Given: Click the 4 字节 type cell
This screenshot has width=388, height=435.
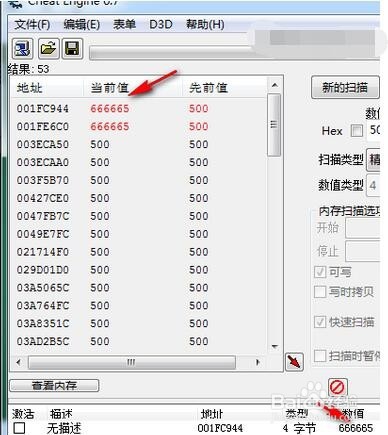Looking at the screenshot, I should pyautogui.click(x=299, y=428).
